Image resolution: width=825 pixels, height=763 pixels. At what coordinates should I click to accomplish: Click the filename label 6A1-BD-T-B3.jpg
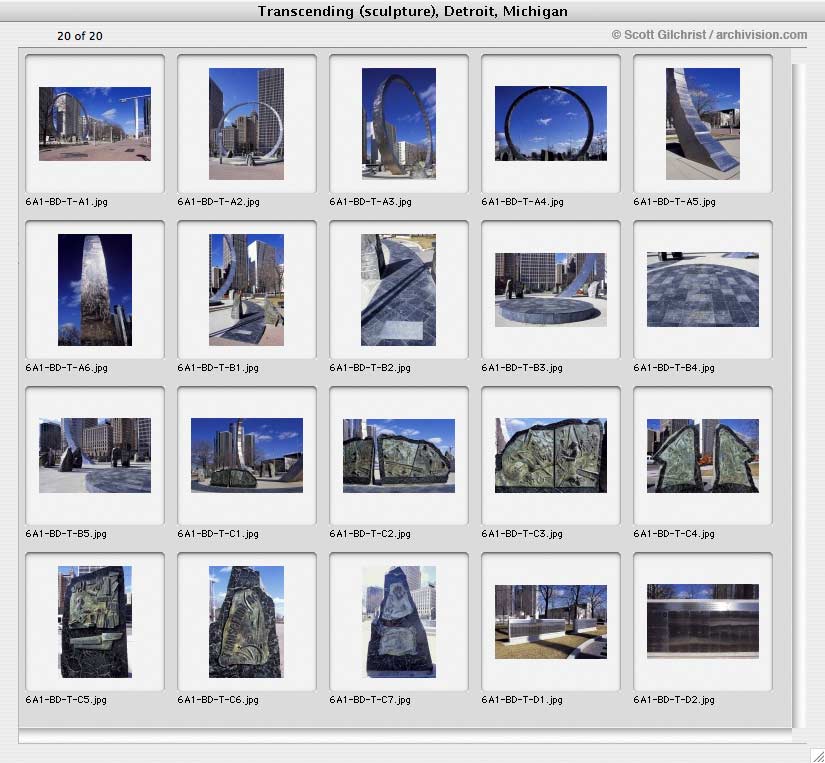pyautogui.click(x=522, y=368)
